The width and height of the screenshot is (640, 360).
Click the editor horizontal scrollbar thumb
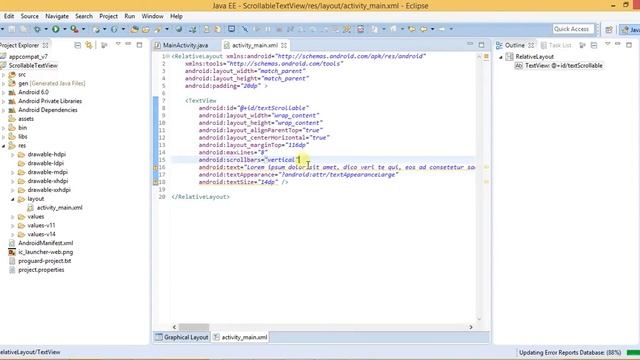tap(194, 327)
